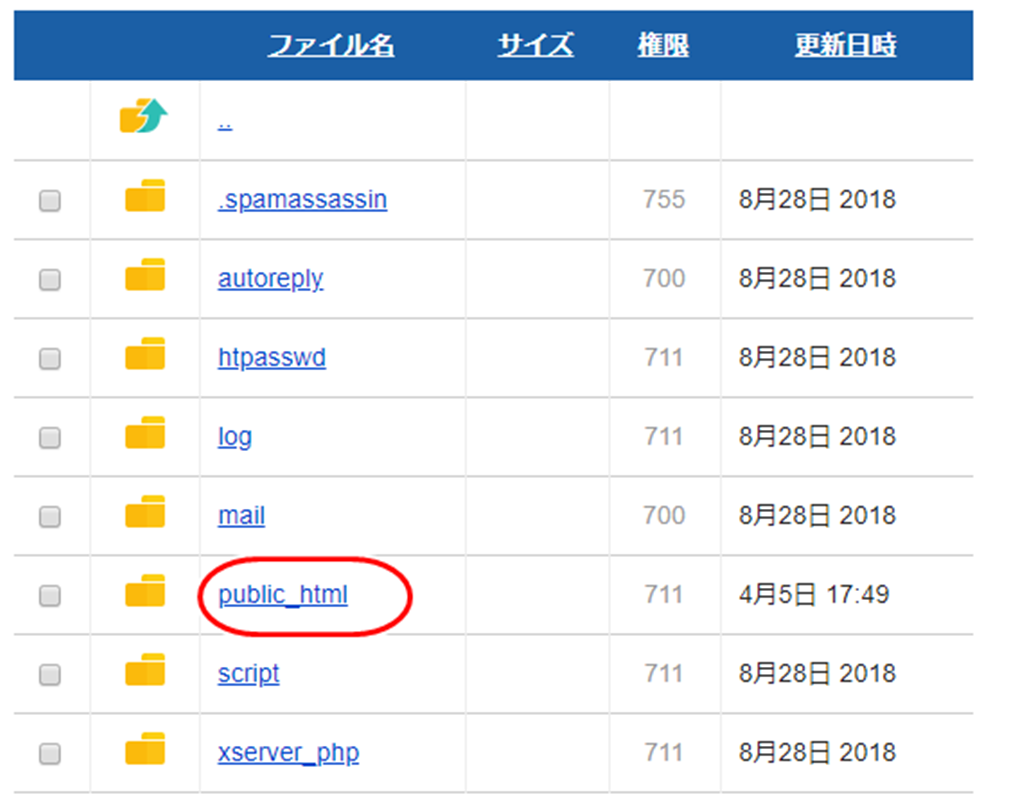The width and height of the screenshot is (1024, 808).
Task: Click the folder icon beside mail
Action: (143, 515)
